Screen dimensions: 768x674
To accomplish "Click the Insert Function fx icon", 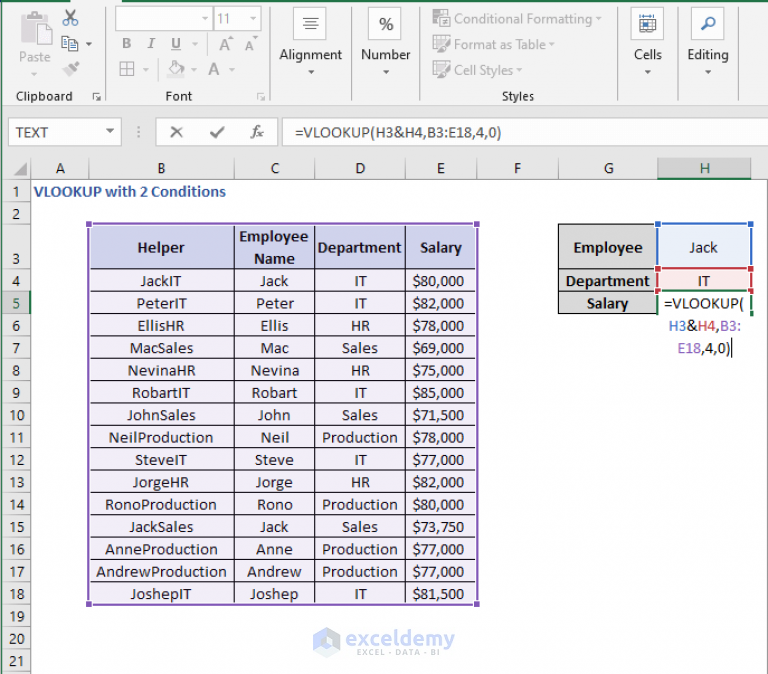I will click(257, 132).
